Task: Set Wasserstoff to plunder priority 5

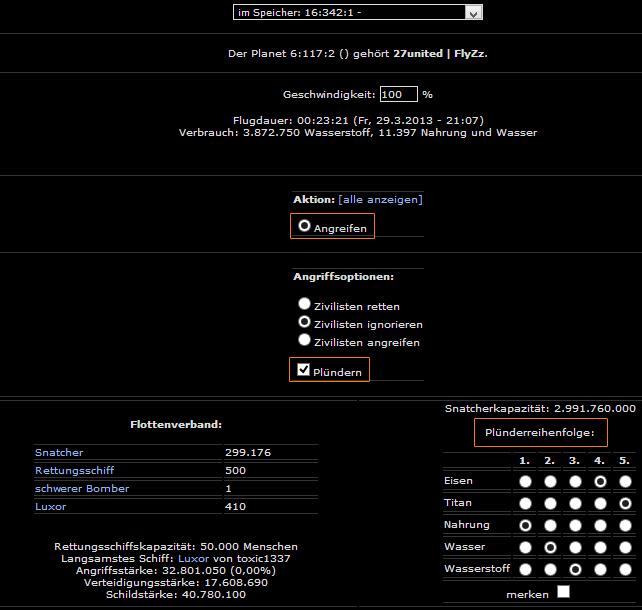Action: click(624, 569)
